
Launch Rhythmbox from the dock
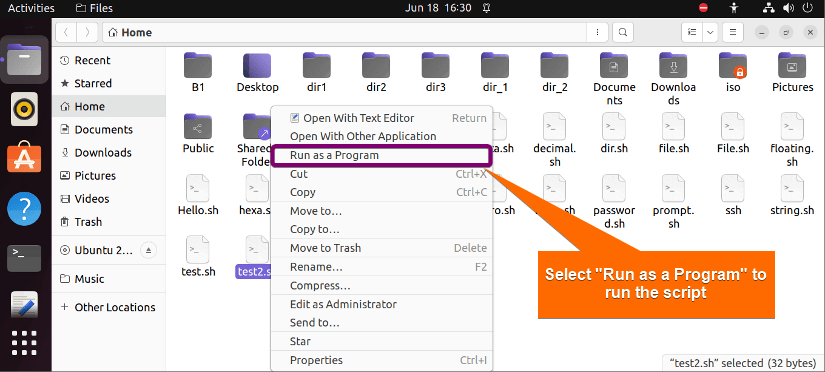[x=24, y=109]
